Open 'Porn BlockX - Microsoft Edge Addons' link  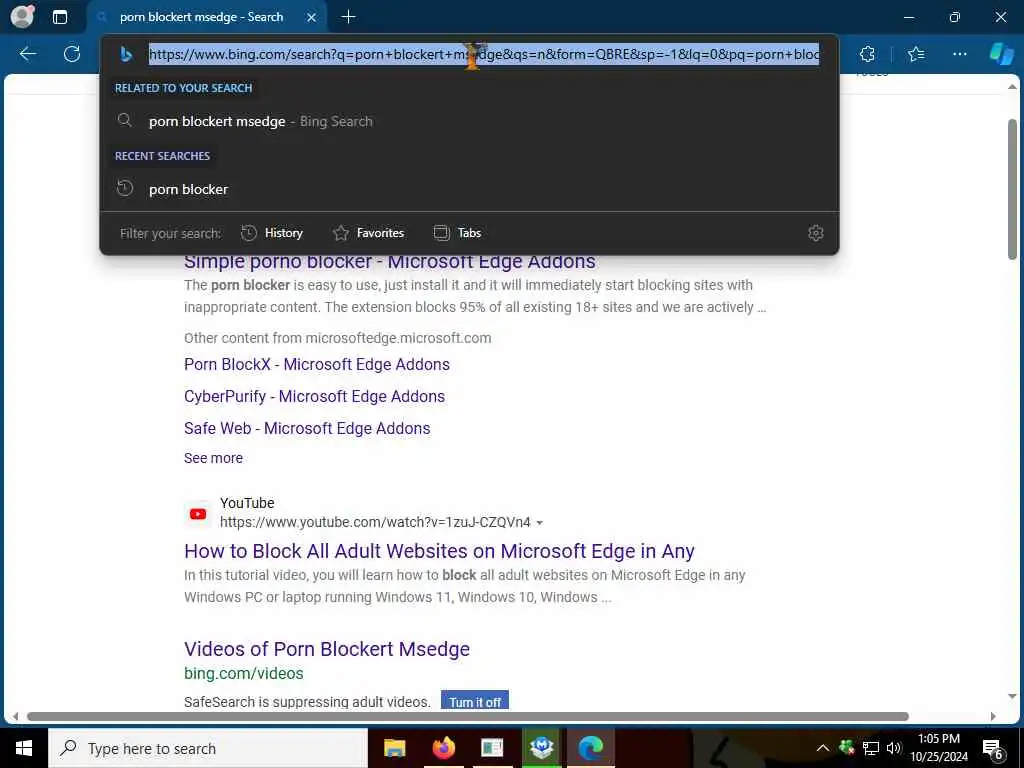(317, 364)
